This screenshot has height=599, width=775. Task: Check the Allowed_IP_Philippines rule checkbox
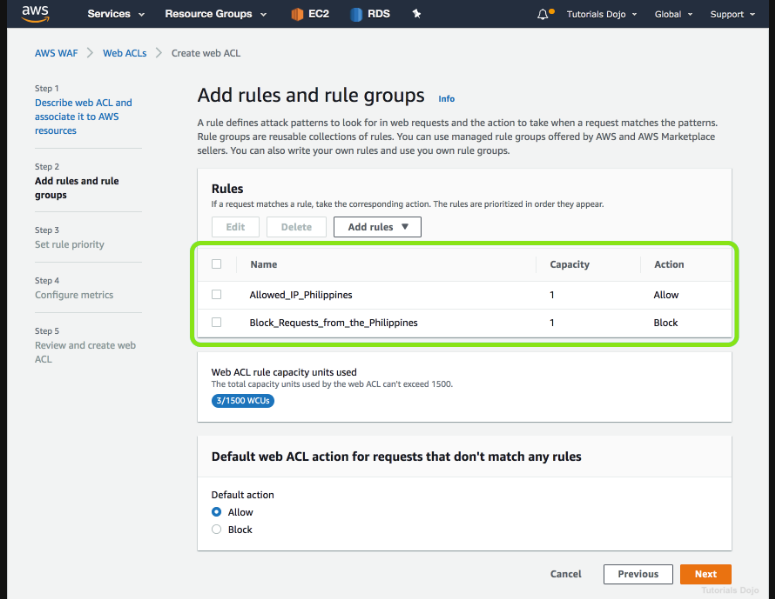click(216, 295)
